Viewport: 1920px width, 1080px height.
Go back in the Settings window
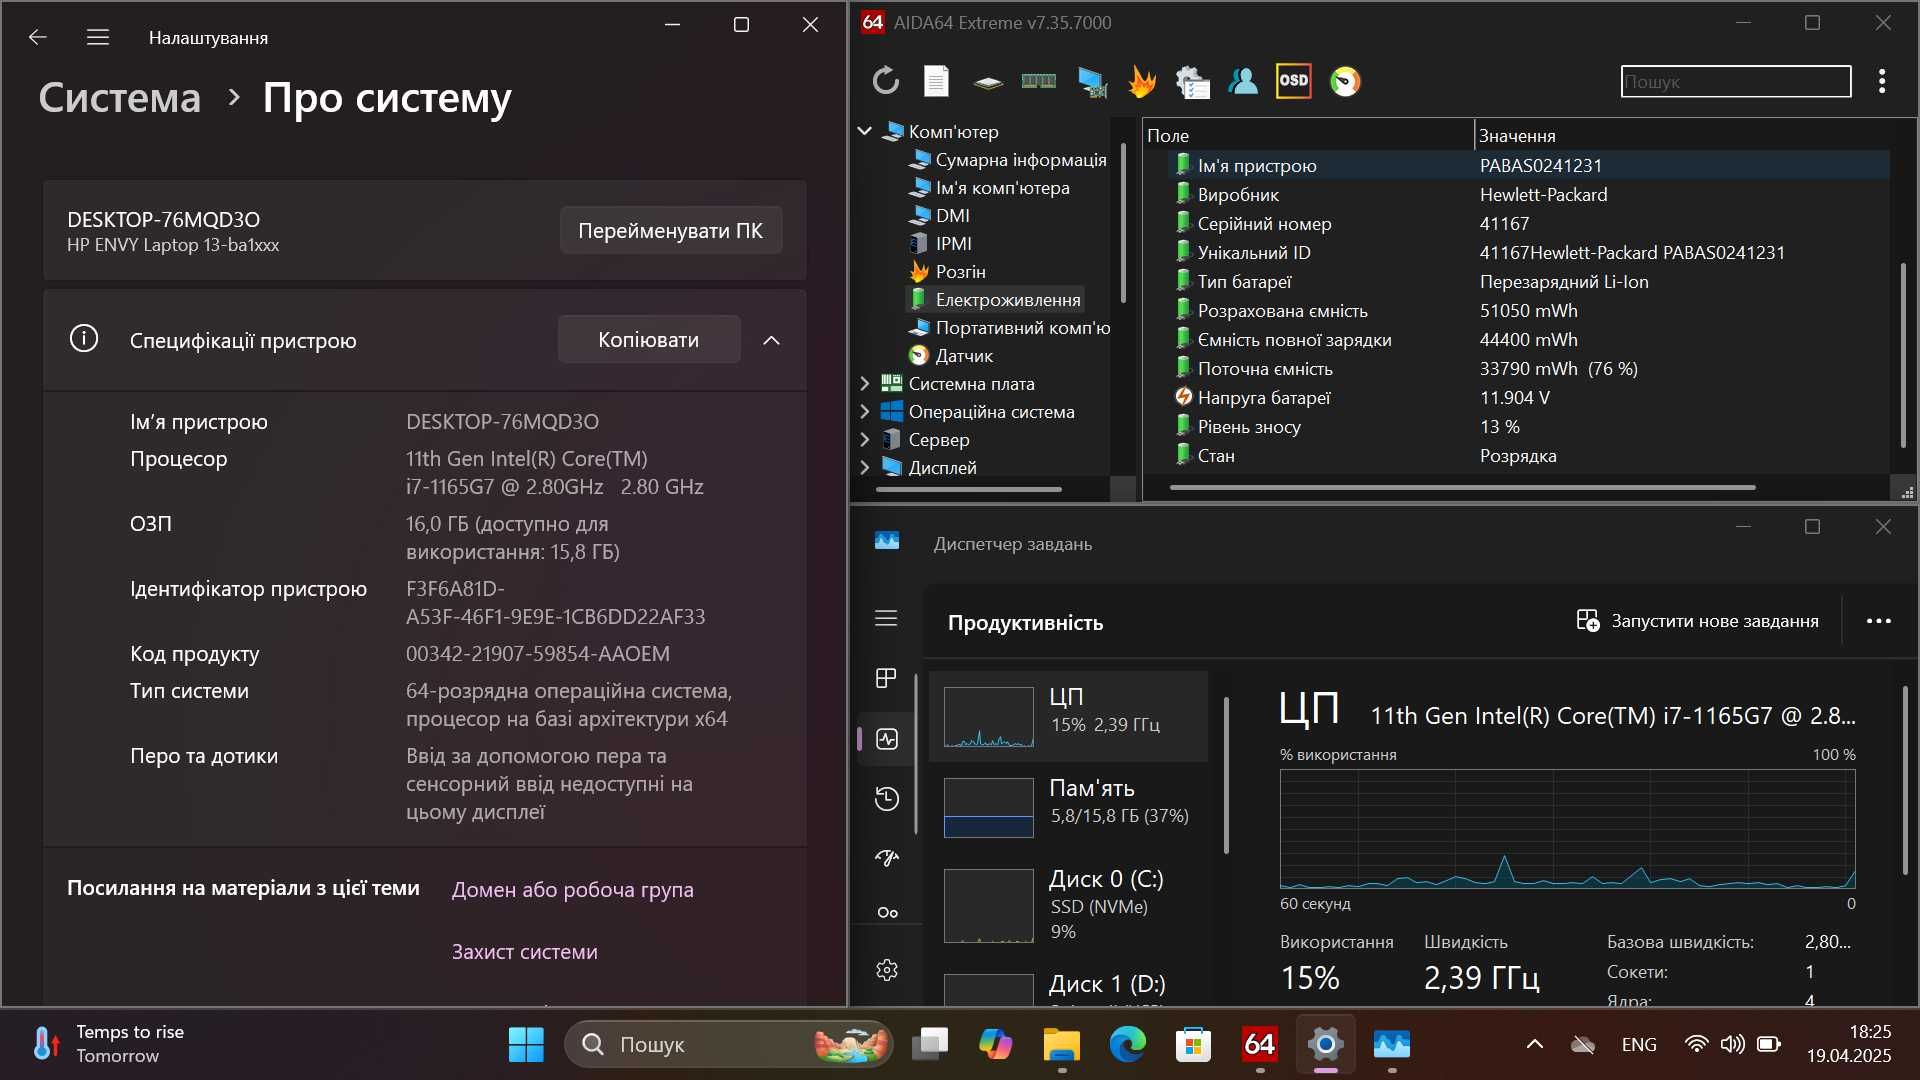[x=38, y=37]
